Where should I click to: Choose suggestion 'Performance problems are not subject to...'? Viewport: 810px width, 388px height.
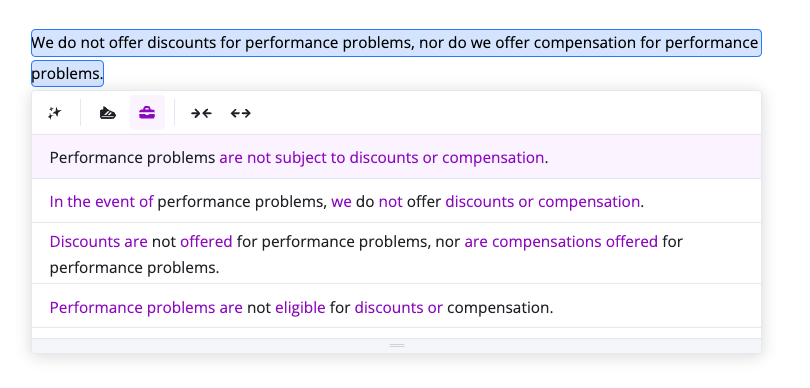(396, 157)
